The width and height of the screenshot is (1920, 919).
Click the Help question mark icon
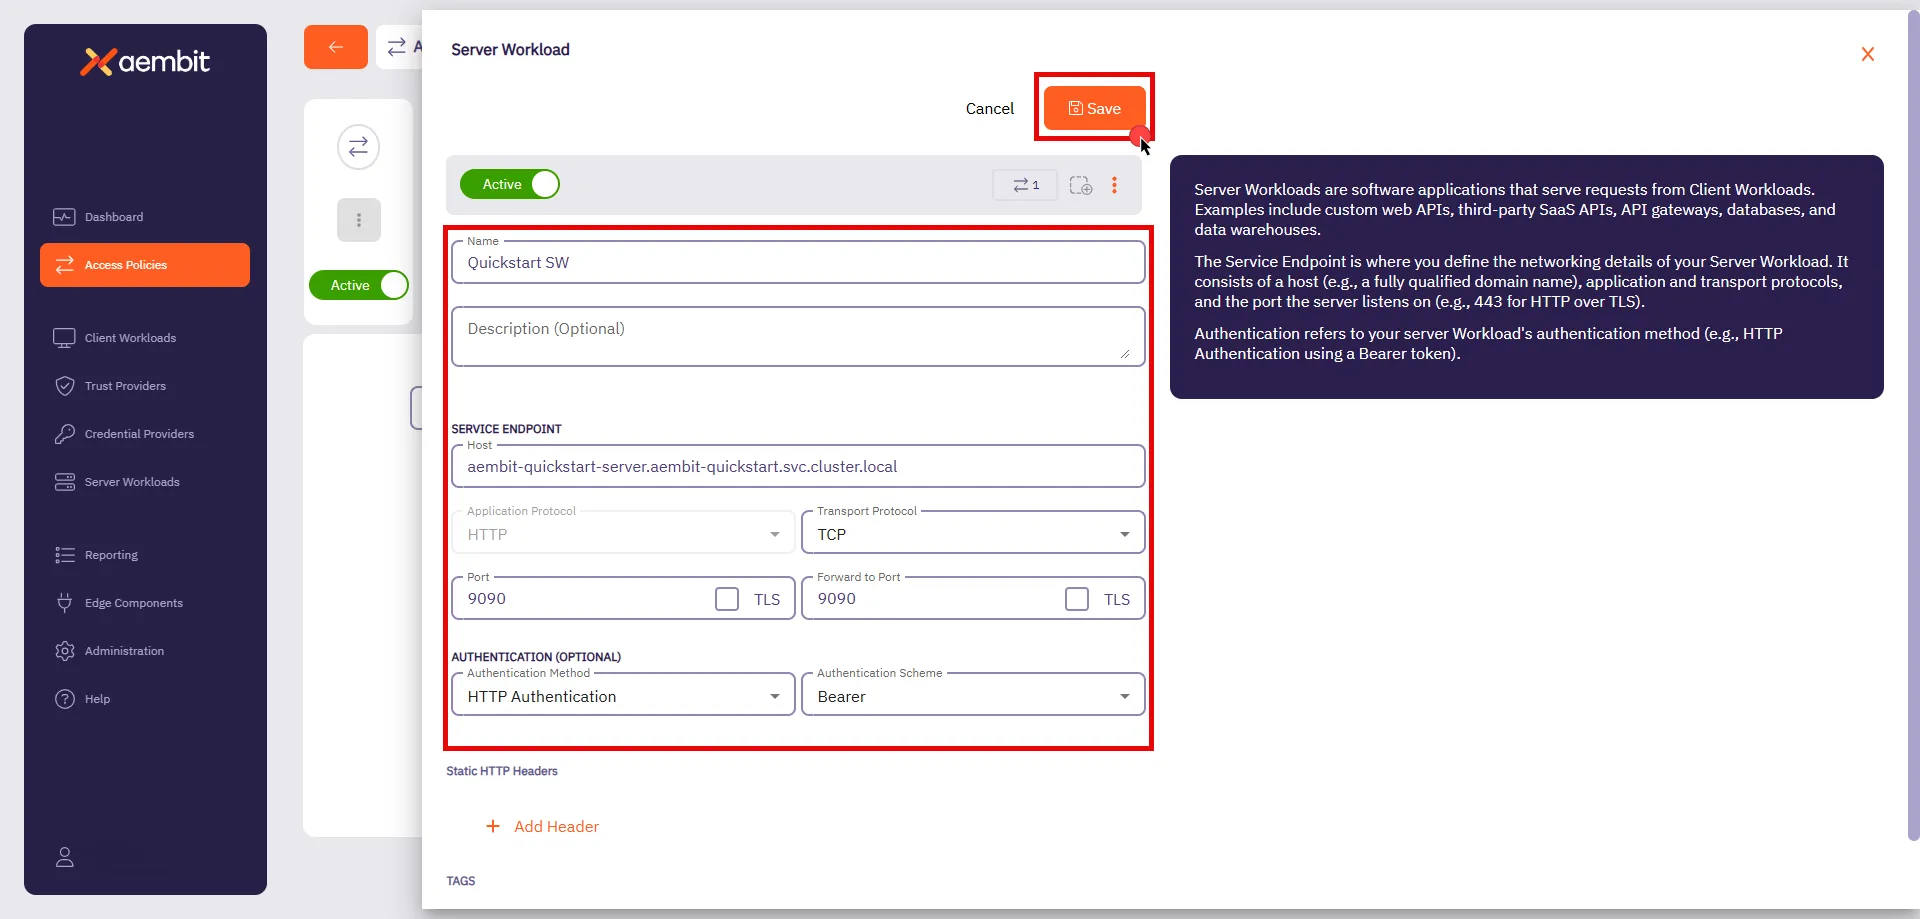(65, 699)
